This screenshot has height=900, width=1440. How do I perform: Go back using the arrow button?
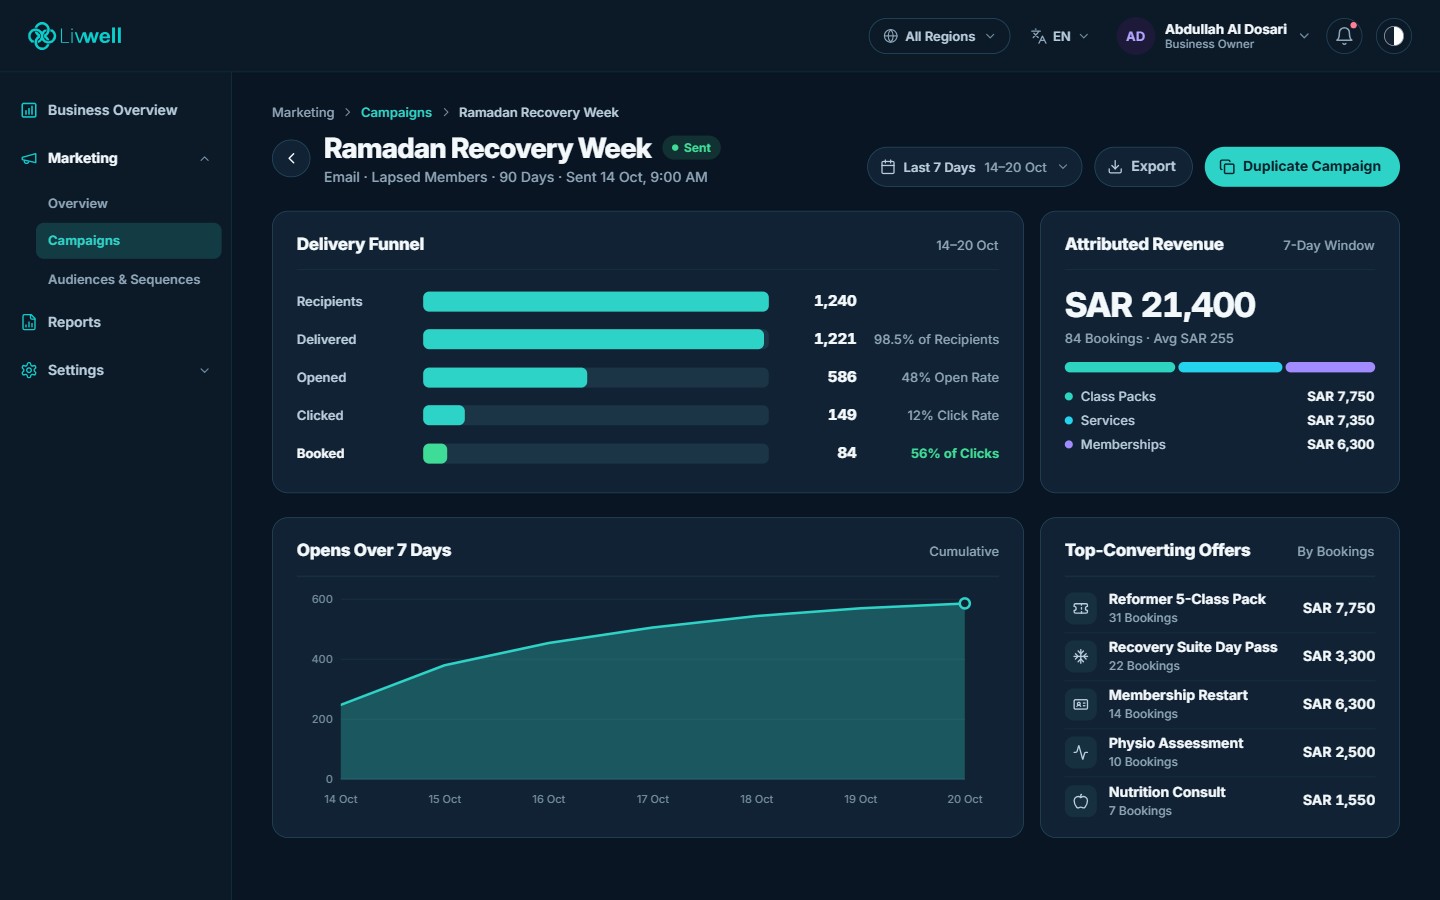[x=291, y=158]
